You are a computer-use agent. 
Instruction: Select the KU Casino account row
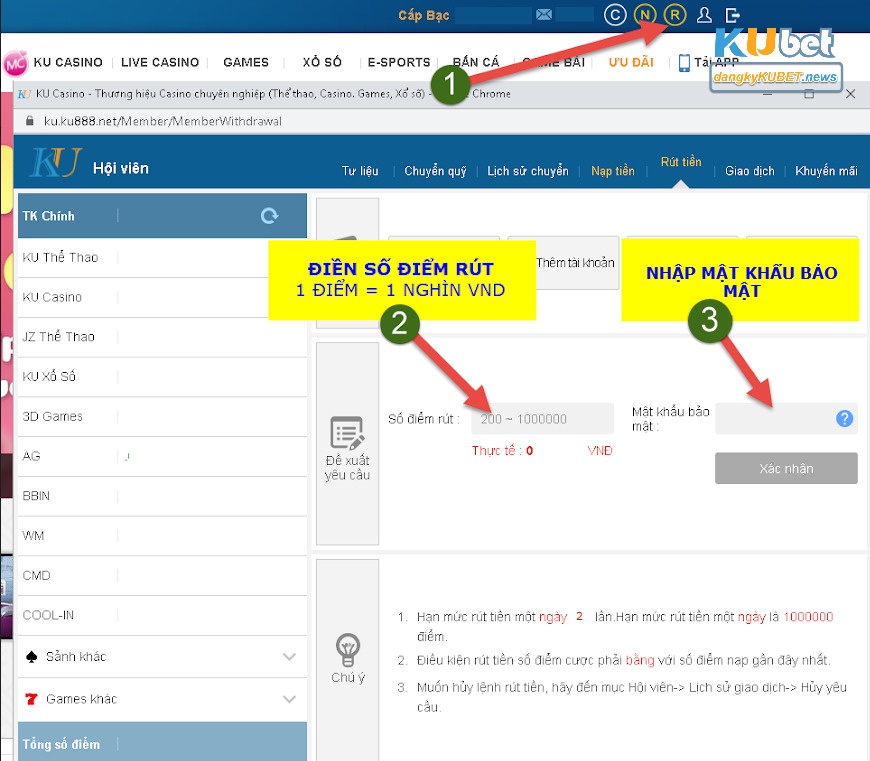162,297
